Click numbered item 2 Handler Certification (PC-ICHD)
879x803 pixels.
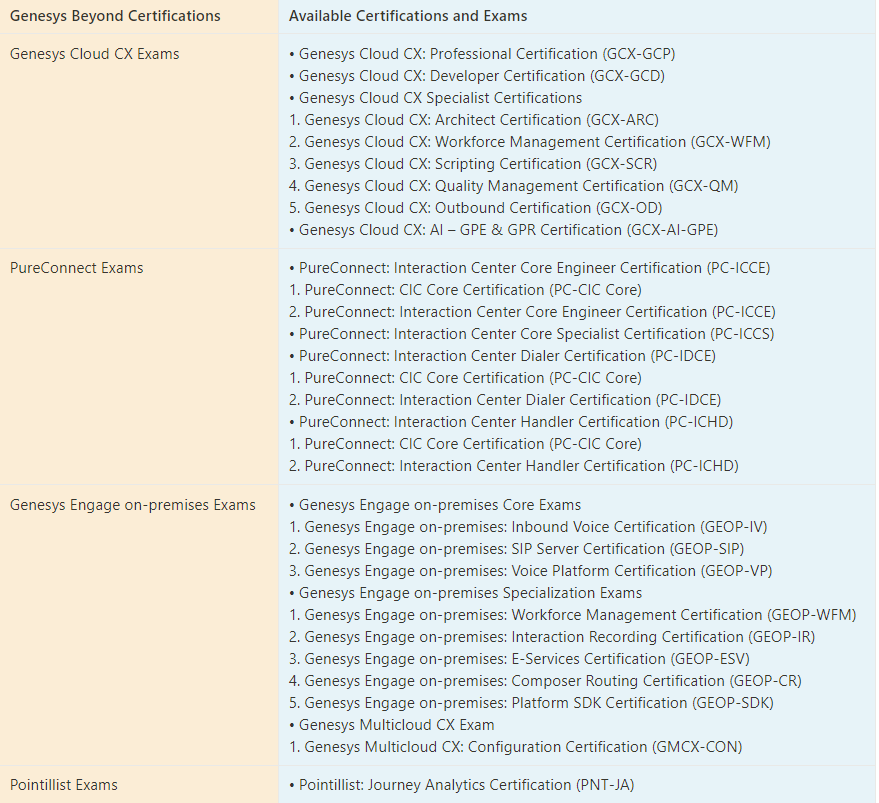tap(514, 465)
